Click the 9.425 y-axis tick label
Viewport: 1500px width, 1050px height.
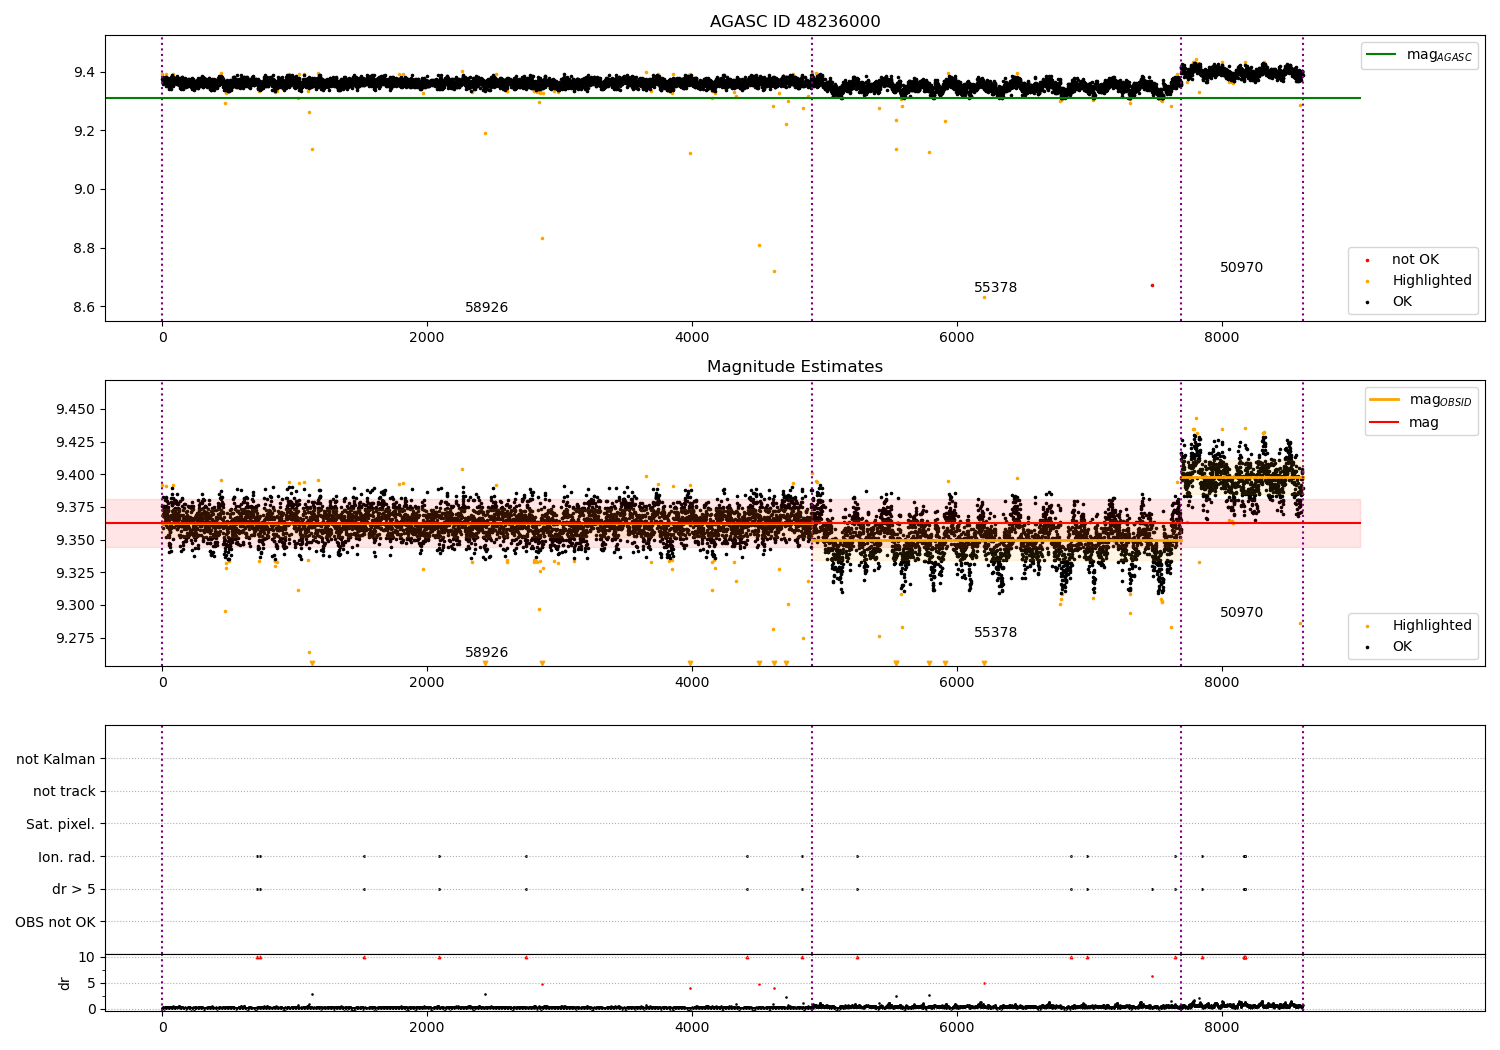pyautogui.click(x=76, y=443)
